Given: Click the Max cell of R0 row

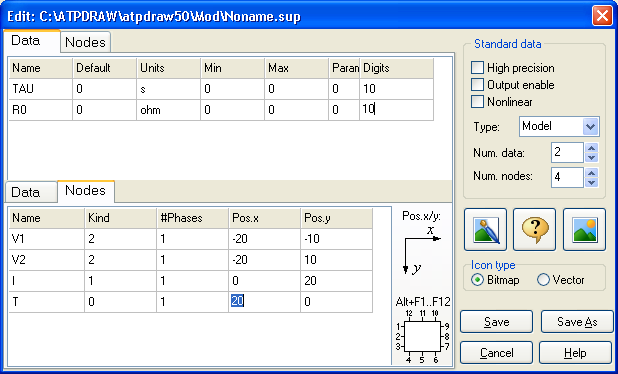Looking at the screenshot, I should click(296, 110).
